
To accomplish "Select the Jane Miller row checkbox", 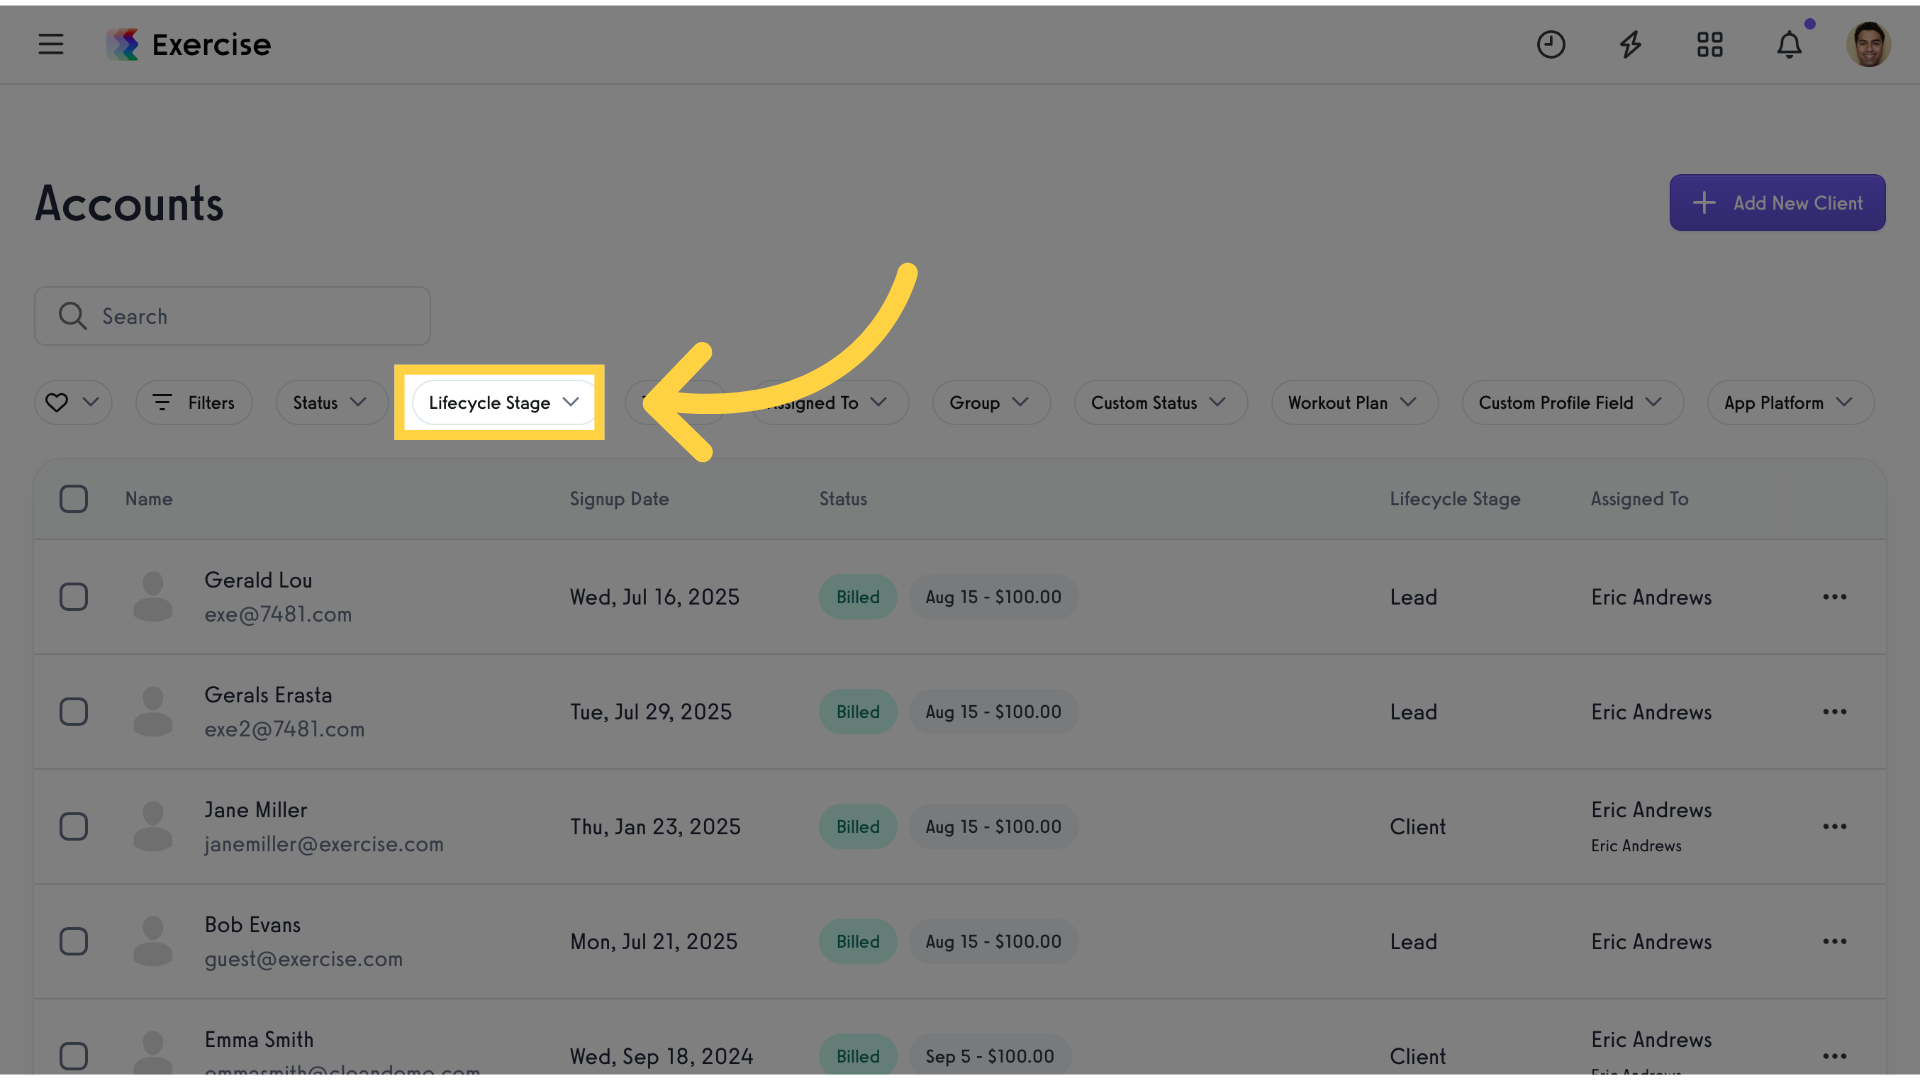I will click(74, 827).
